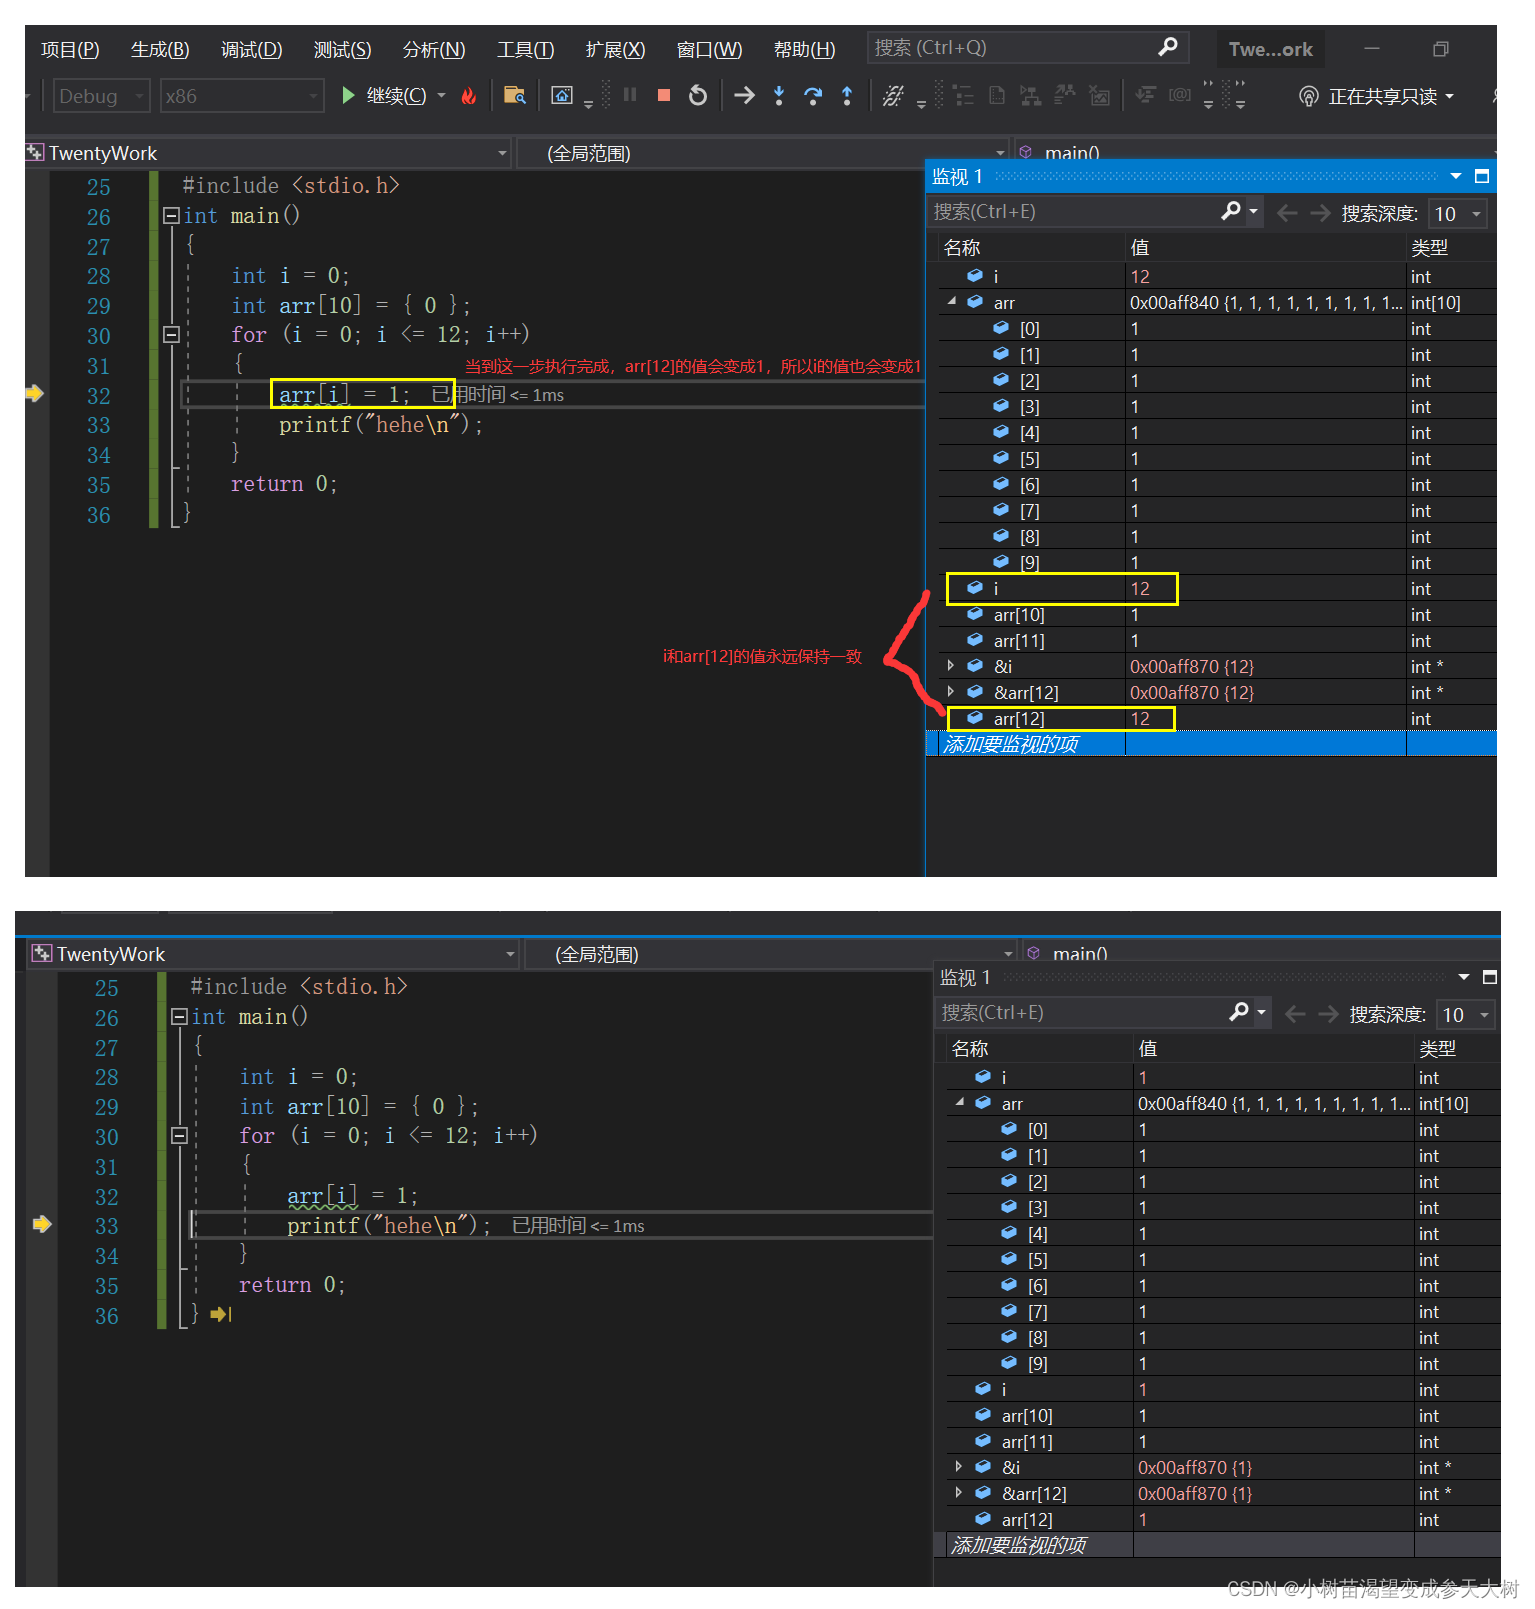Open the 搜索深度 10 dropdown in the top watch window

point(1458,213)
